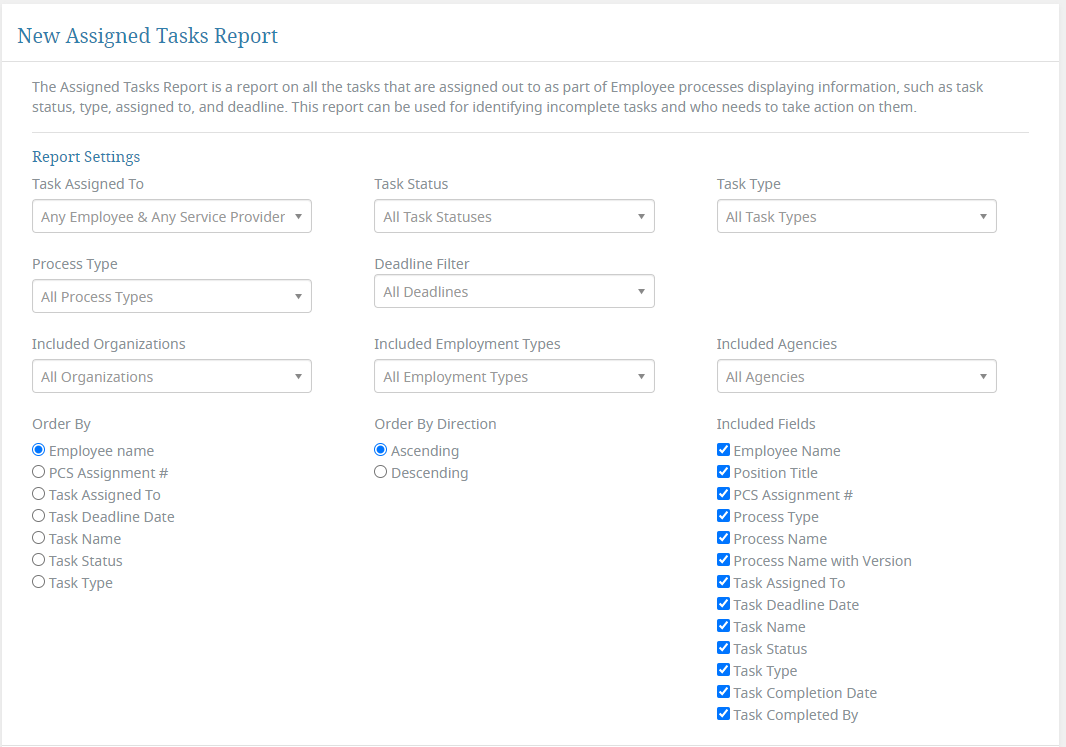The image size is (1066, 747).
Task: Uncheck Employee Name included field
Action: click(723, 450)
